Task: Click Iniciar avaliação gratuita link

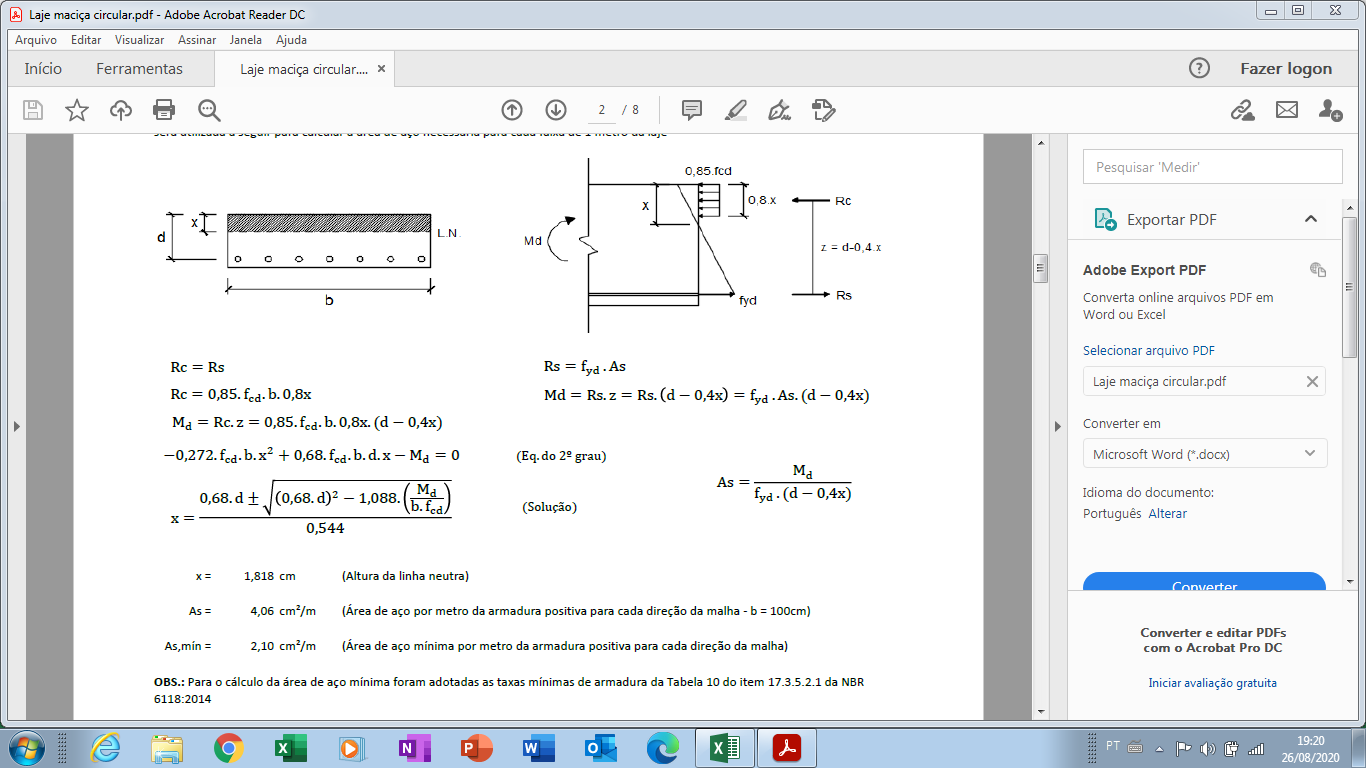Action: 1212,683
